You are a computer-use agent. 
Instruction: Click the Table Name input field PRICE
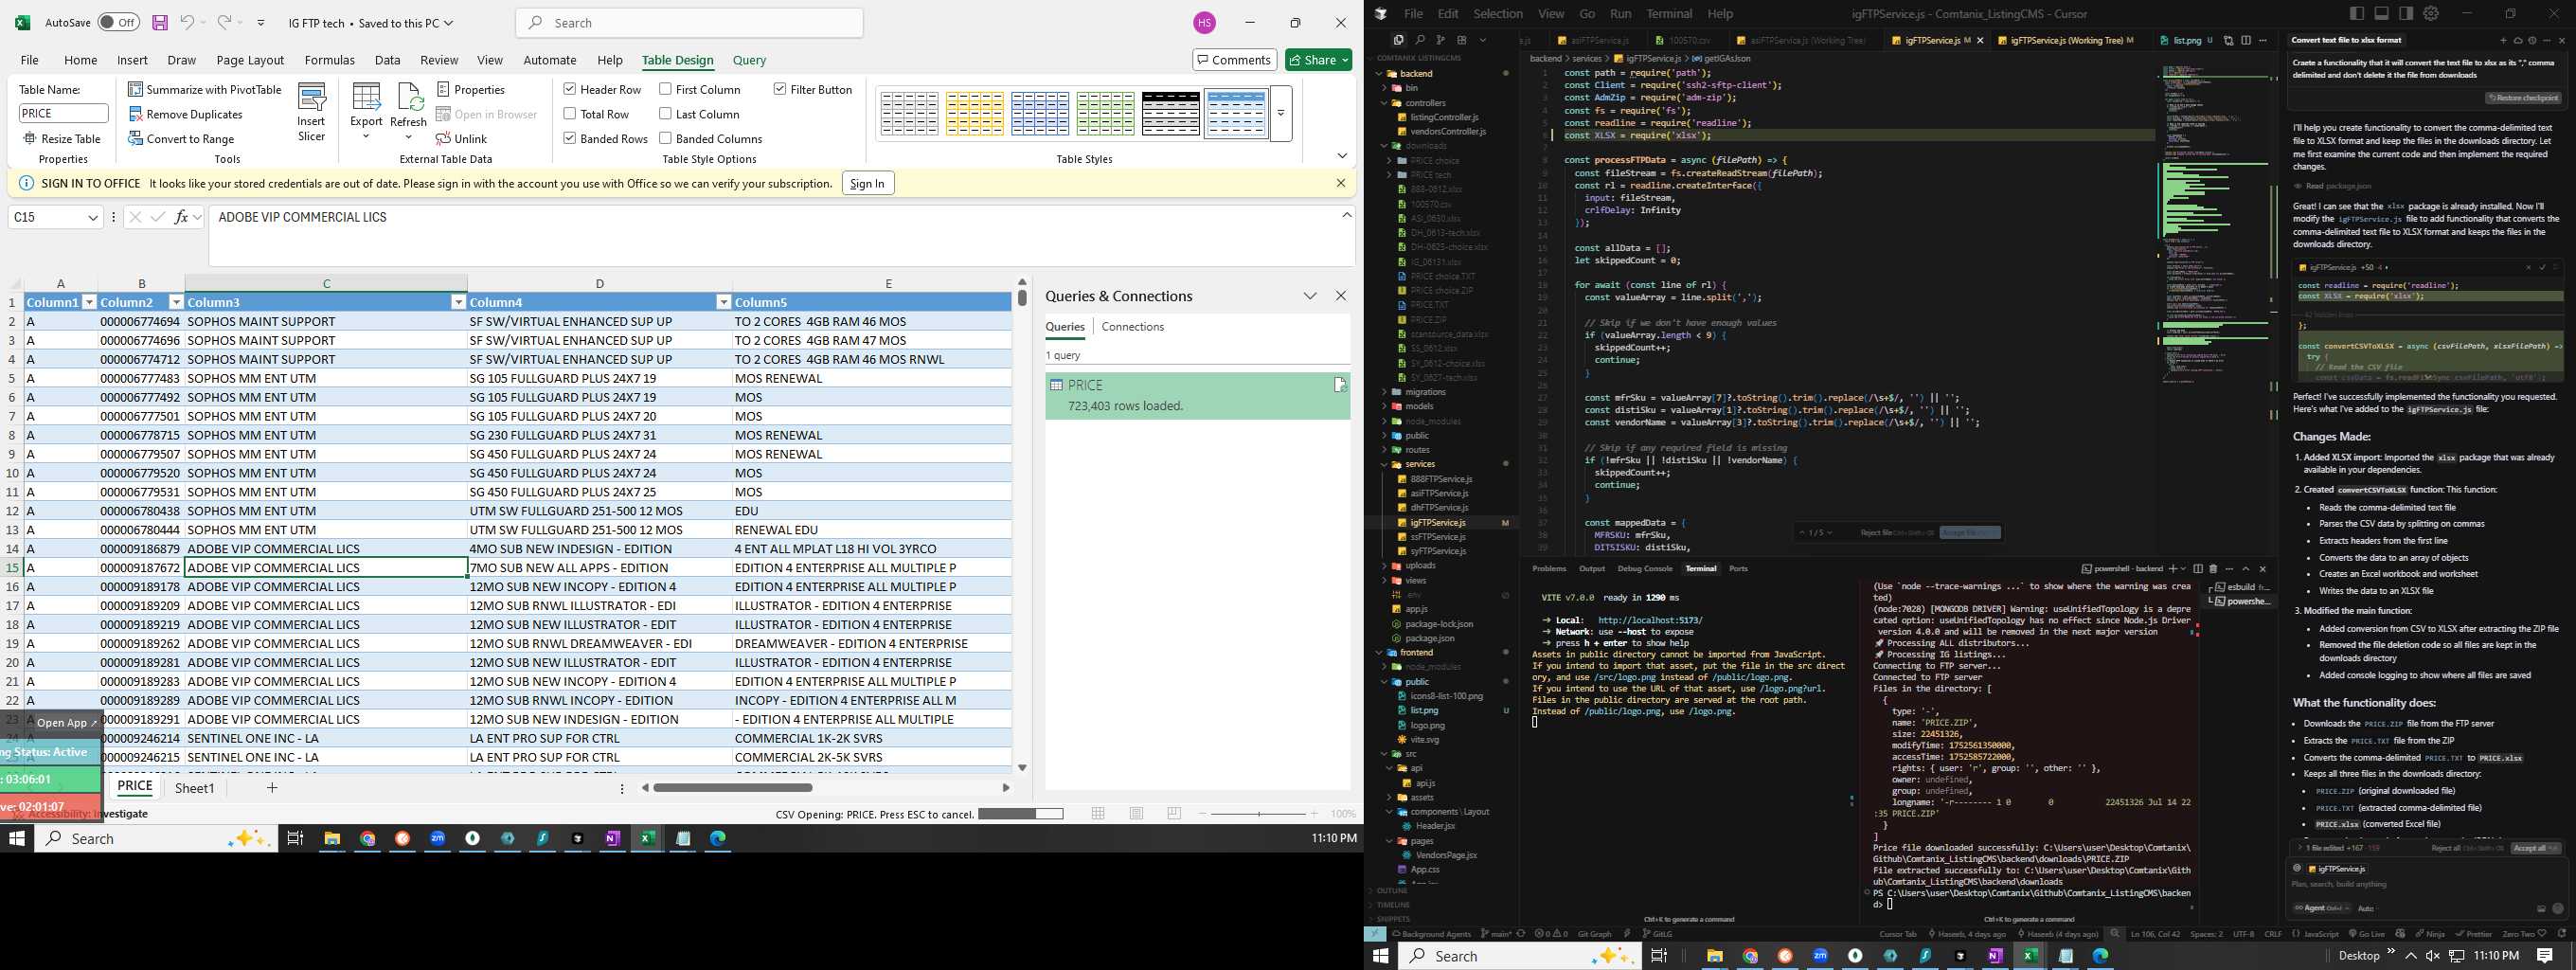(63, 114)
